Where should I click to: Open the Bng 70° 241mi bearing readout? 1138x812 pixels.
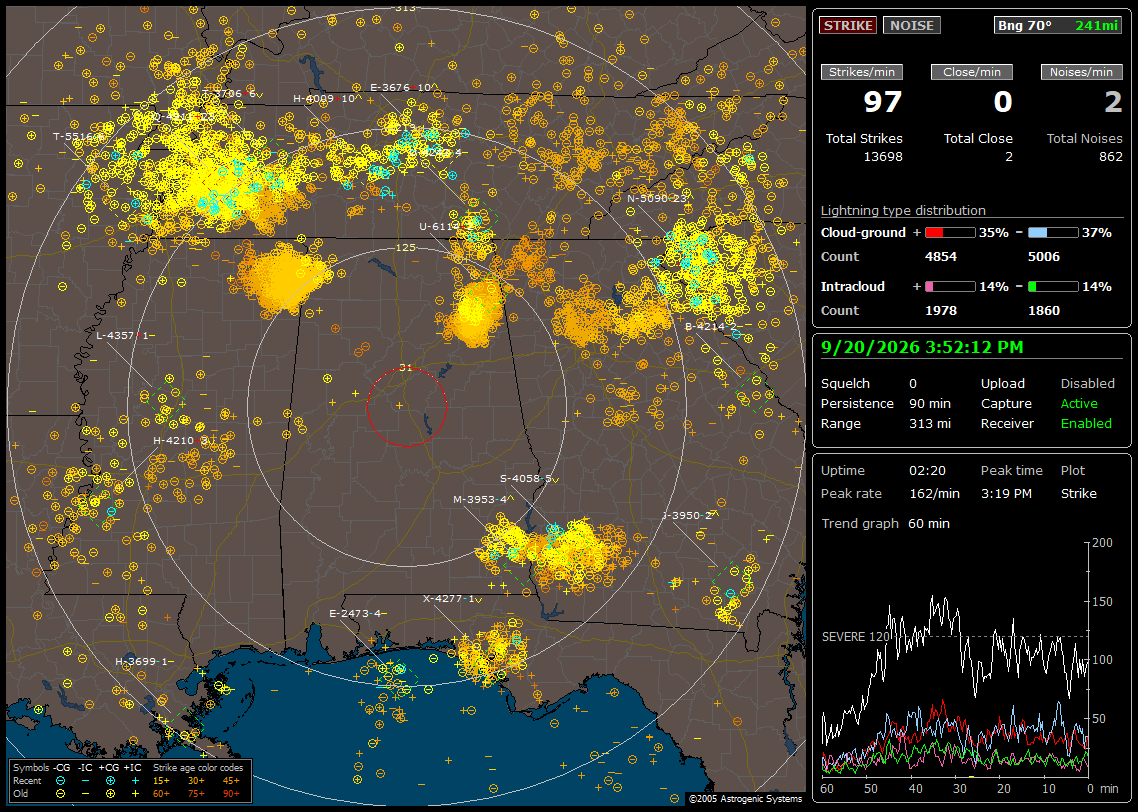pos(1058,25)
